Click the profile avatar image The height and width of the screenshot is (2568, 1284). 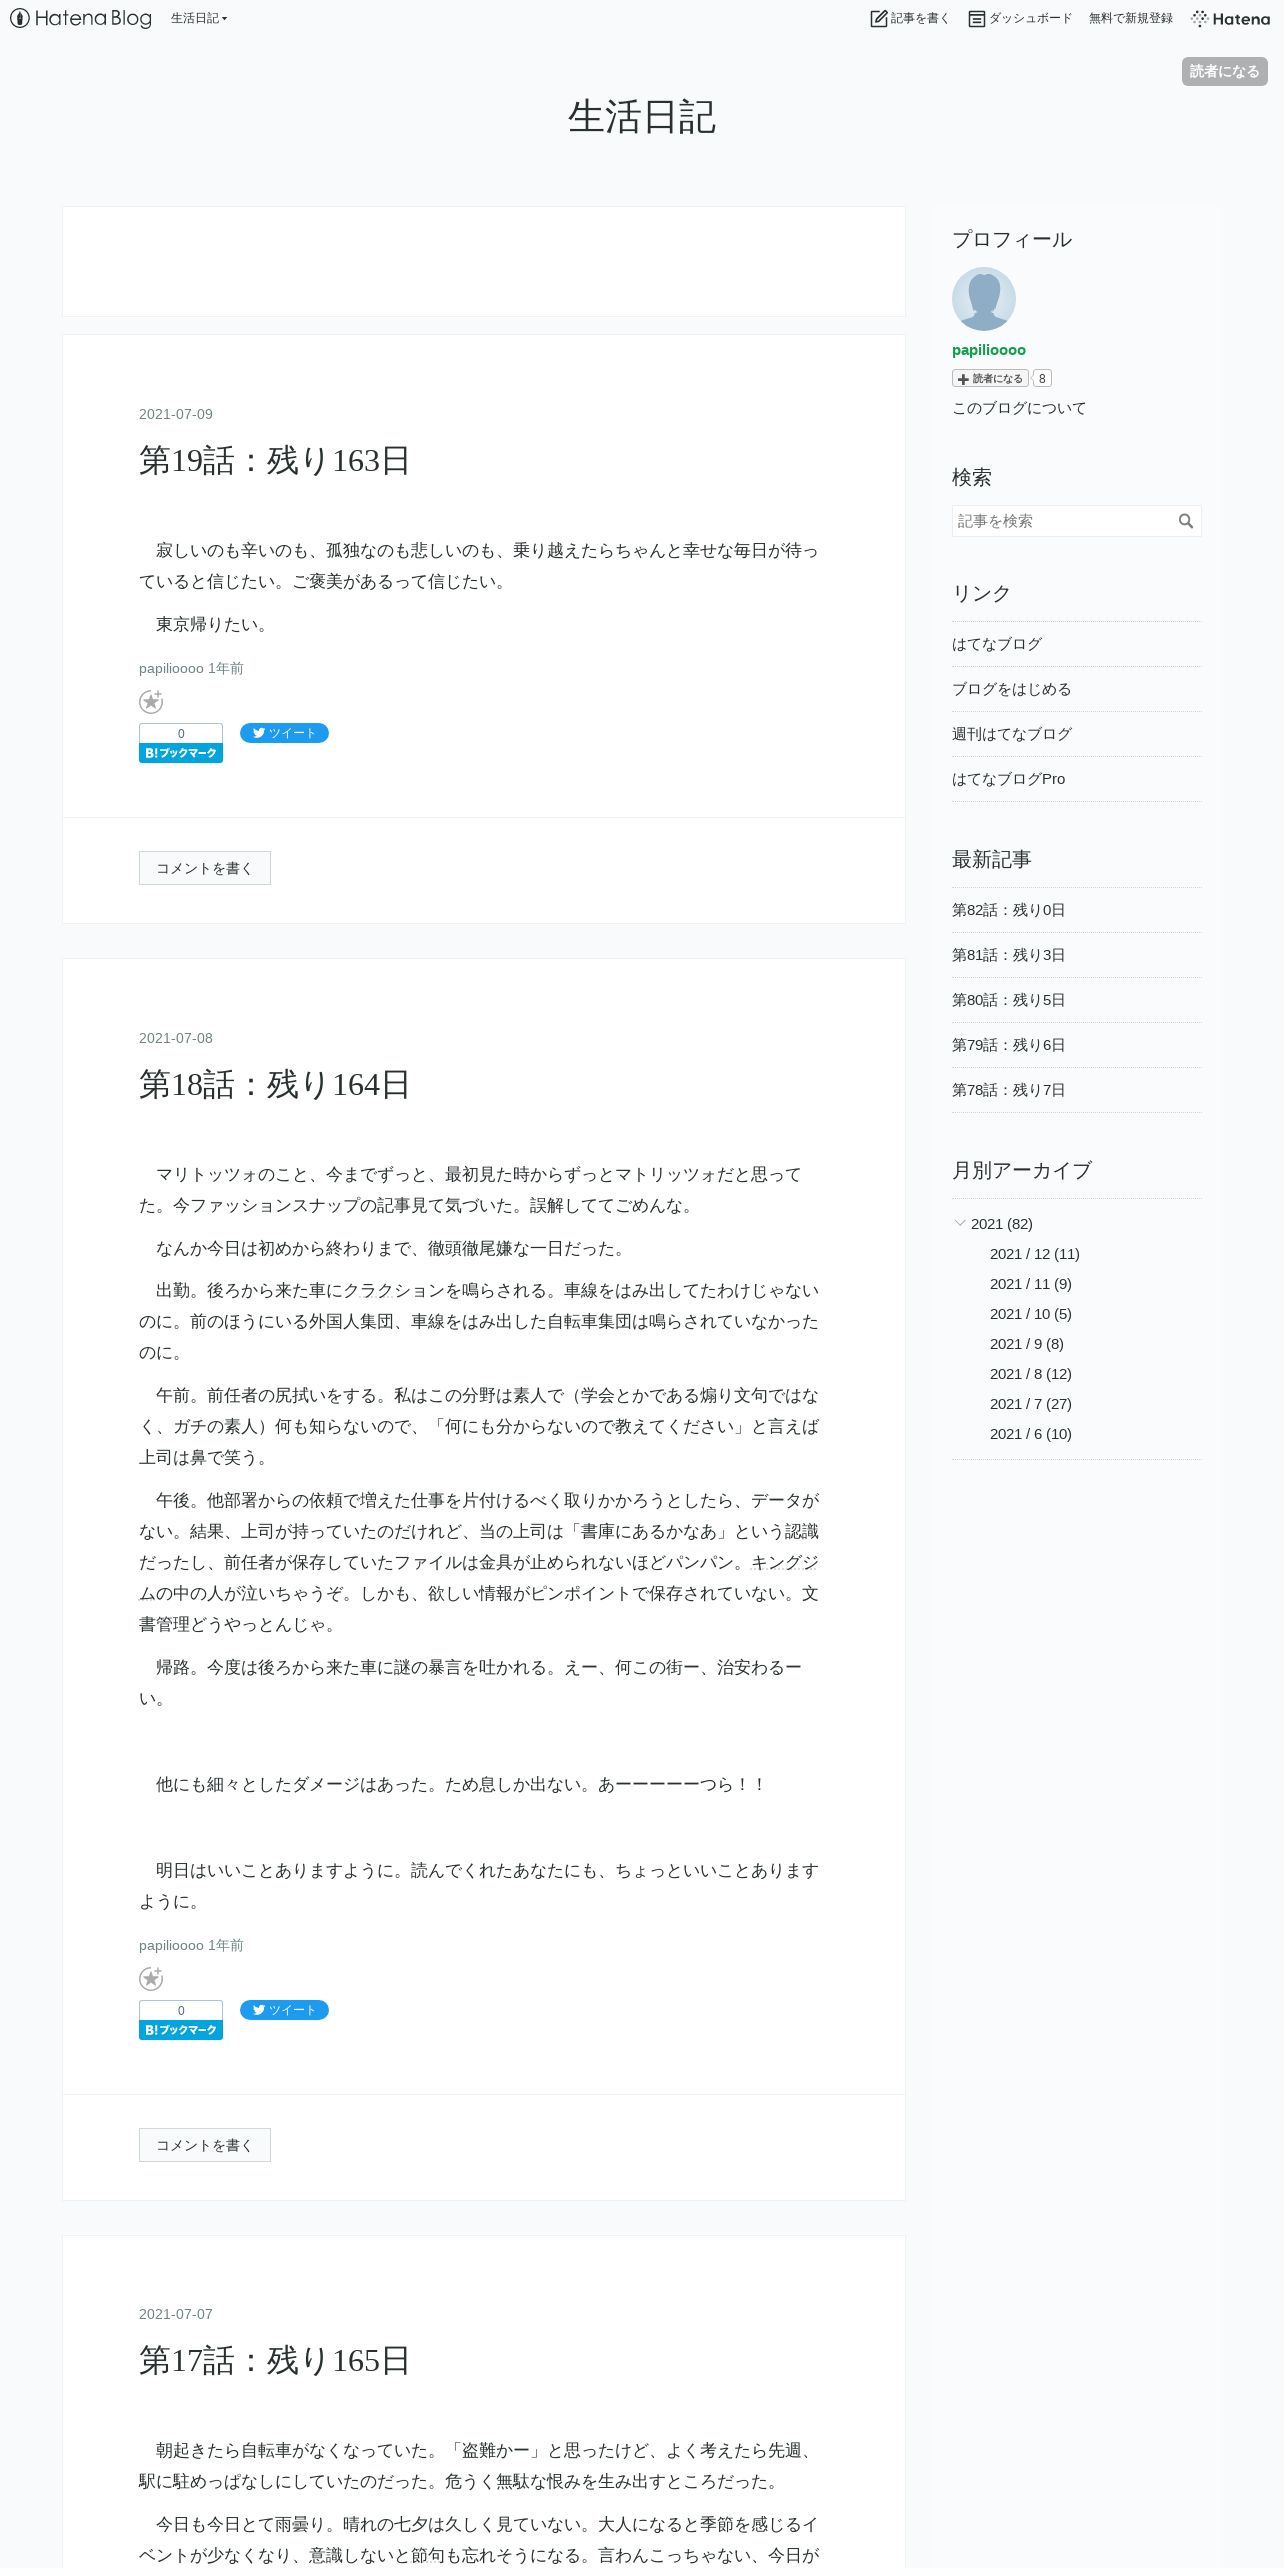click(984, 299)
